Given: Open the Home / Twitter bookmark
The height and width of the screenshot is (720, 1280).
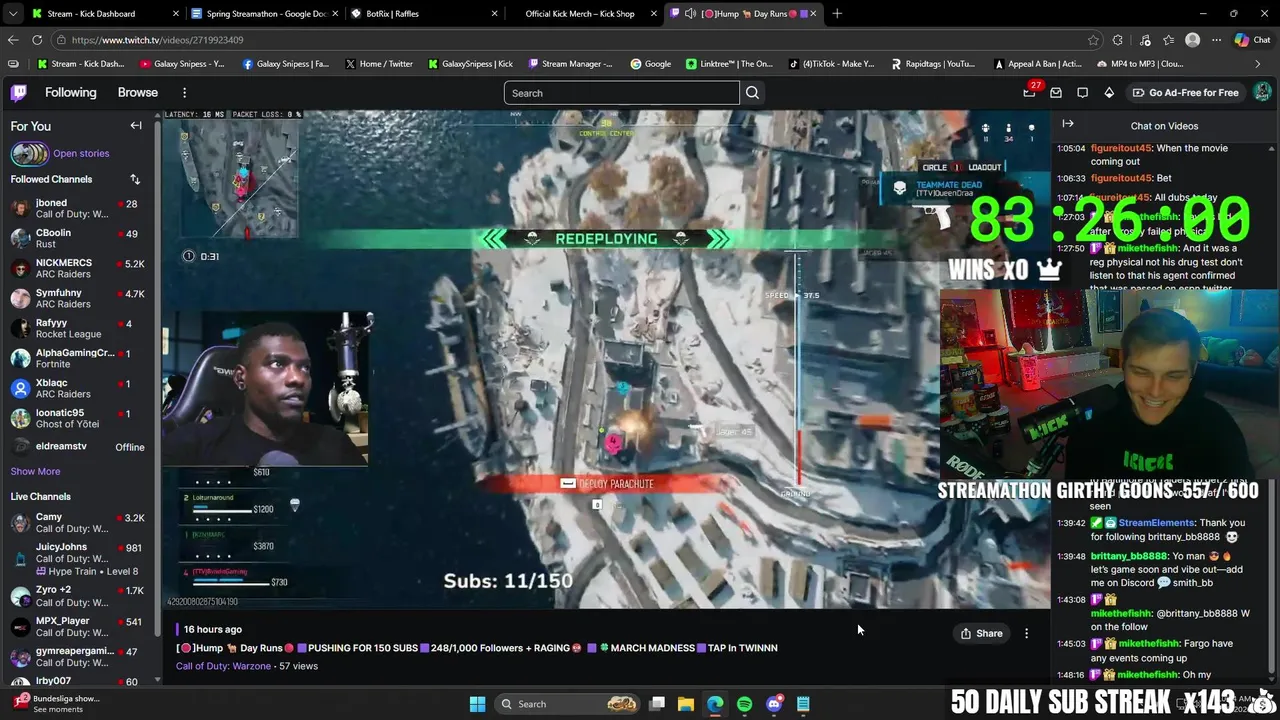Looking at the screenshot, I should (x=378, y=64).
